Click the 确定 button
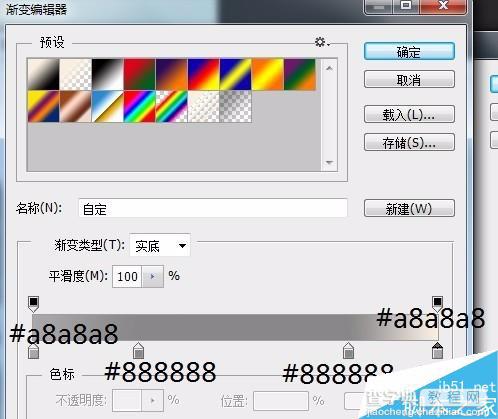 click(x=409, y=51)
